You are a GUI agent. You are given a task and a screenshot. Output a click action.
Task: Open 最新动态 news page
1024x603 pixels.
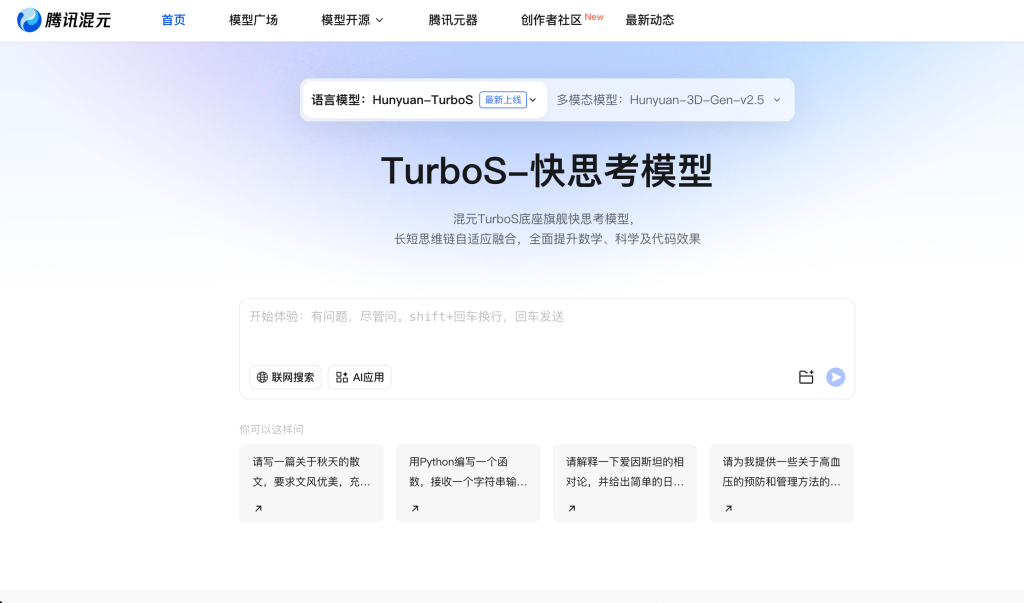[650, 20]
